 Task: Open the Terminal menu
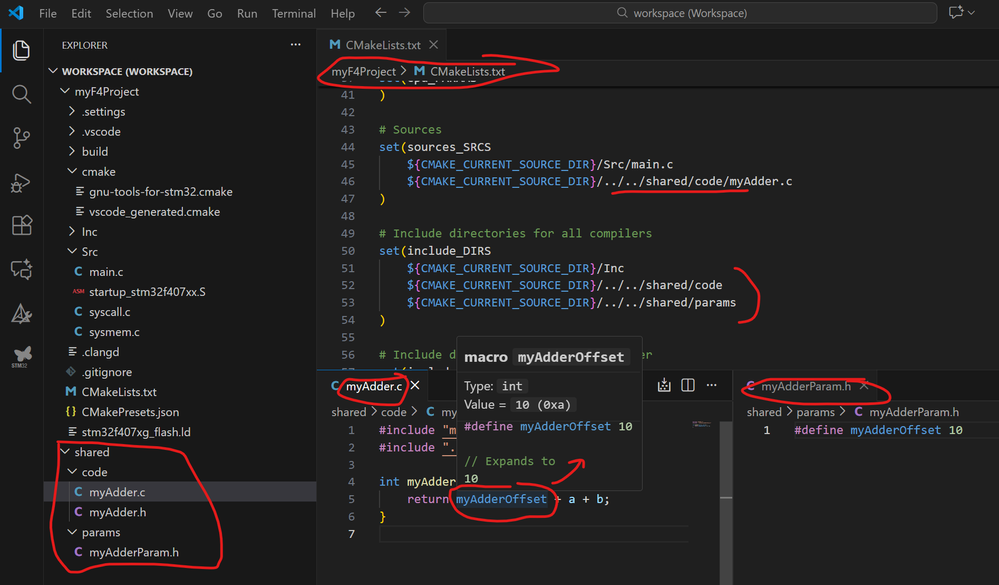(x=293, y=13)
